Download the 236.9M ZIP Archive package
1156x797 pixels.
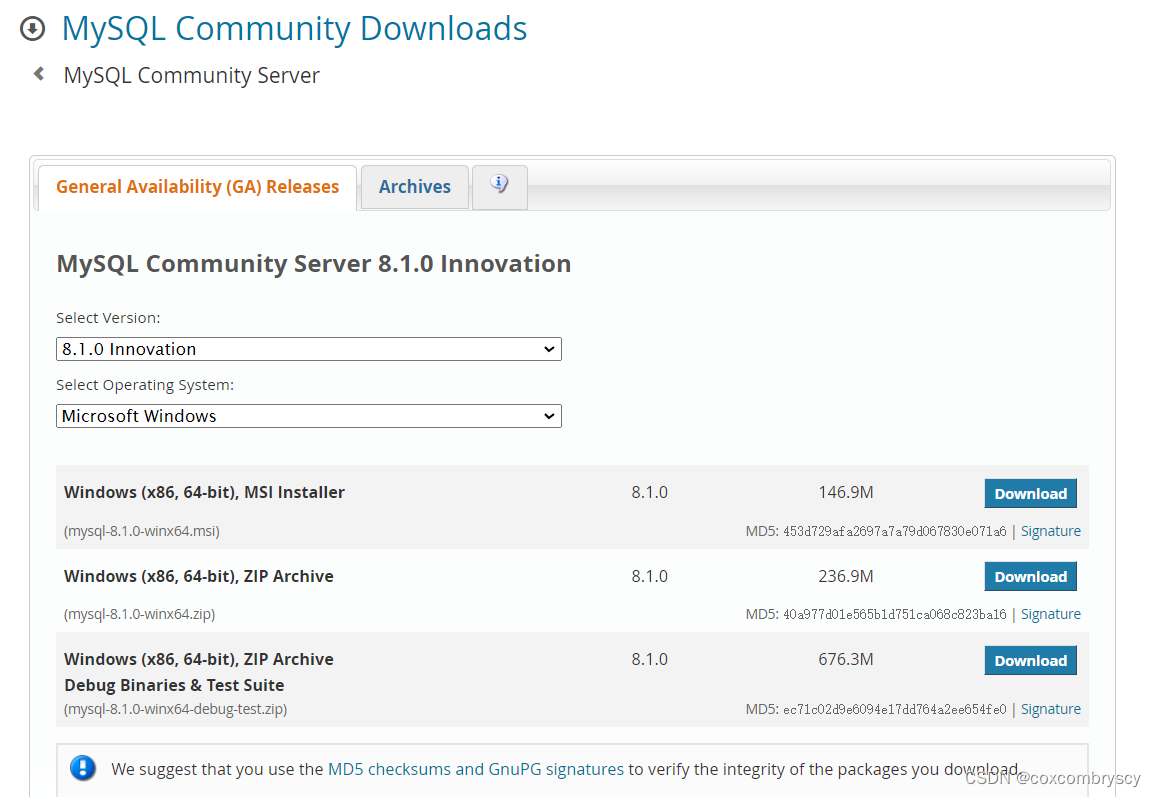point(1031,577)
